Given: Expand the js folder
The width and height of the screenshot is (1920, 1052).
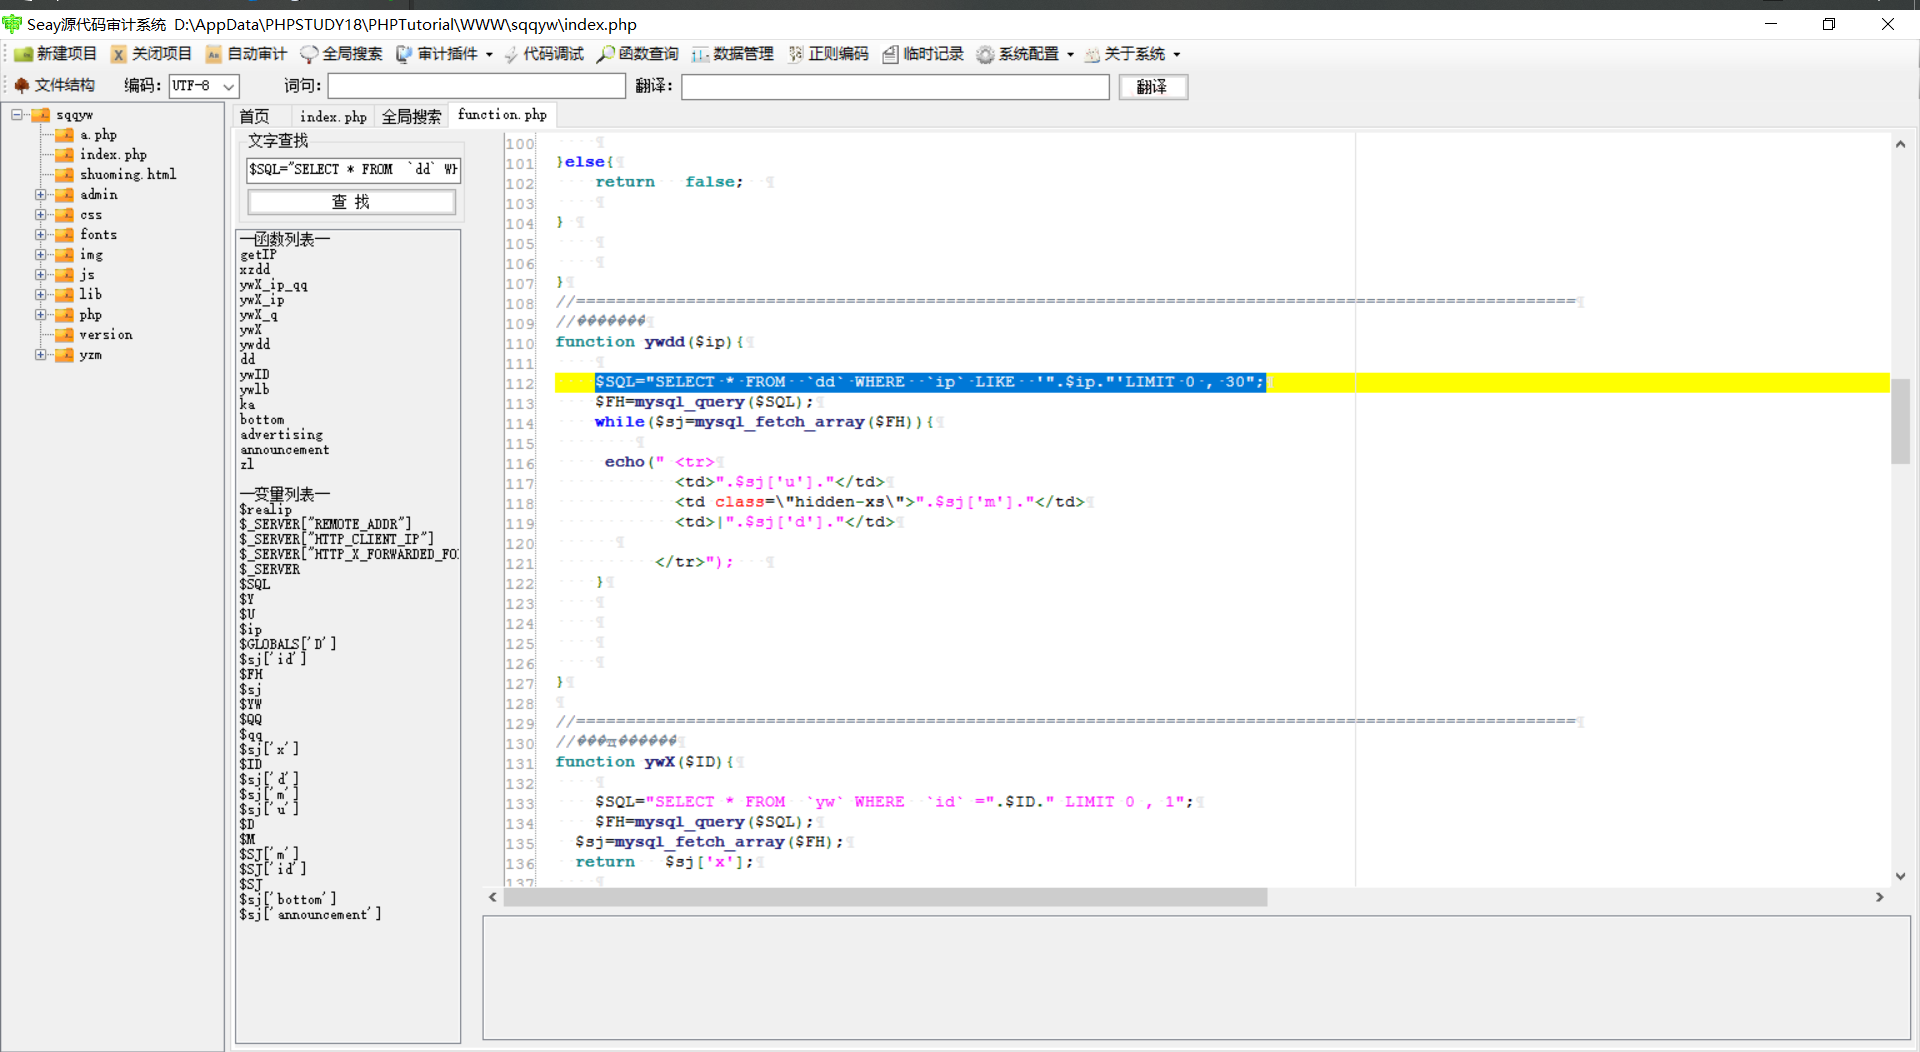Looking at the screenshot, I should pos(41,275).
